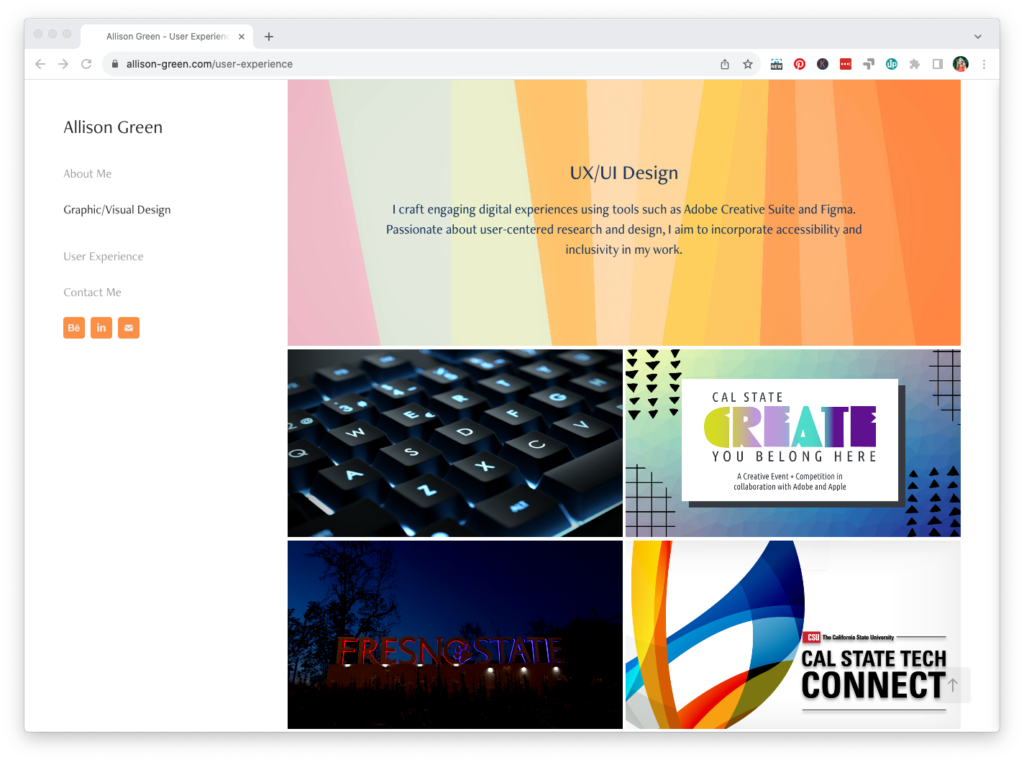
Task: Open the Graphic/Visual Design page
Action: point(117,210)
